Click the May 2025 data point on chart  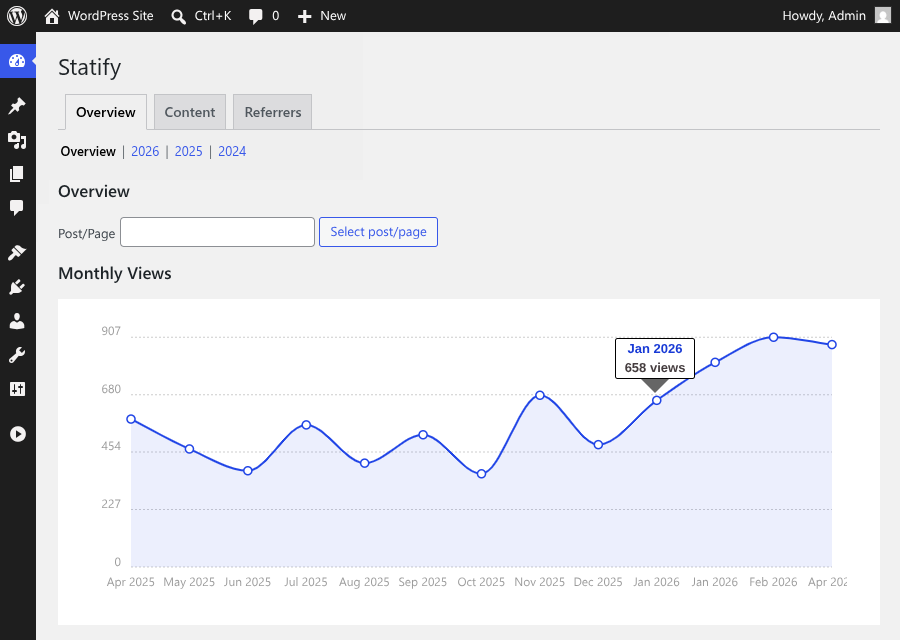pyautogui.click(x=189, y=449)
